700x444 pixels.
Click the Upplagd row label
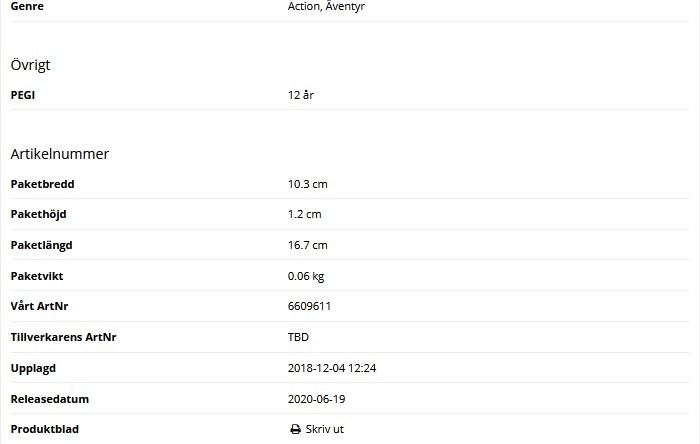click(33, 368)
